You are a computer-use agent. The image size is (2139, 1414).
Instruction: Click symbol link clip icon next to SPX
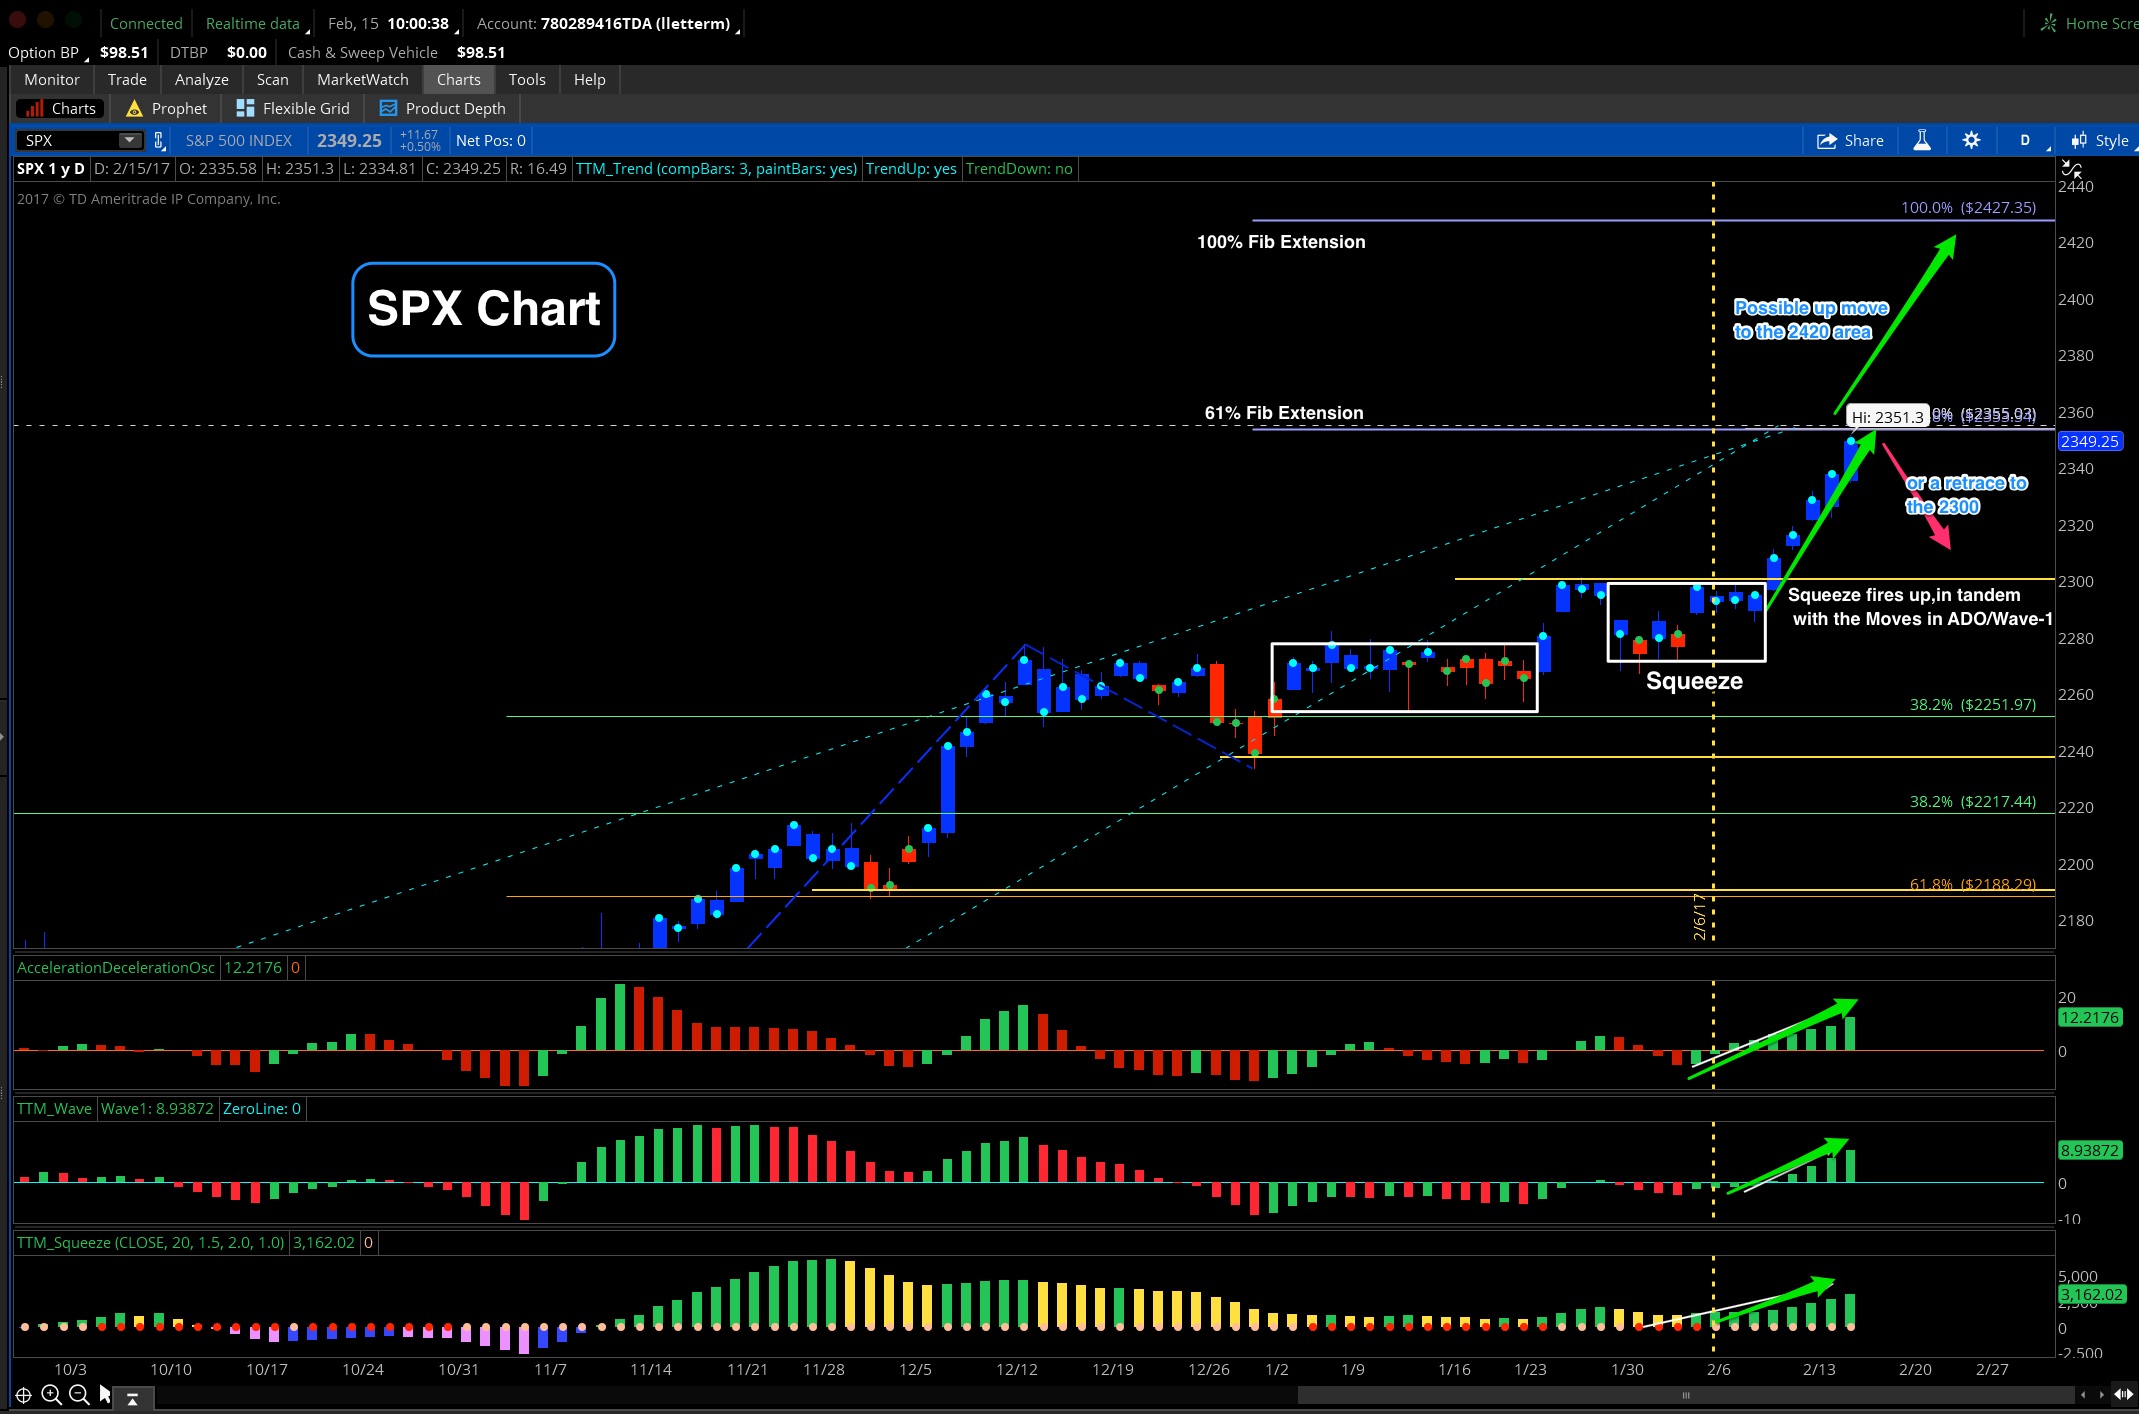pos(159,141)
